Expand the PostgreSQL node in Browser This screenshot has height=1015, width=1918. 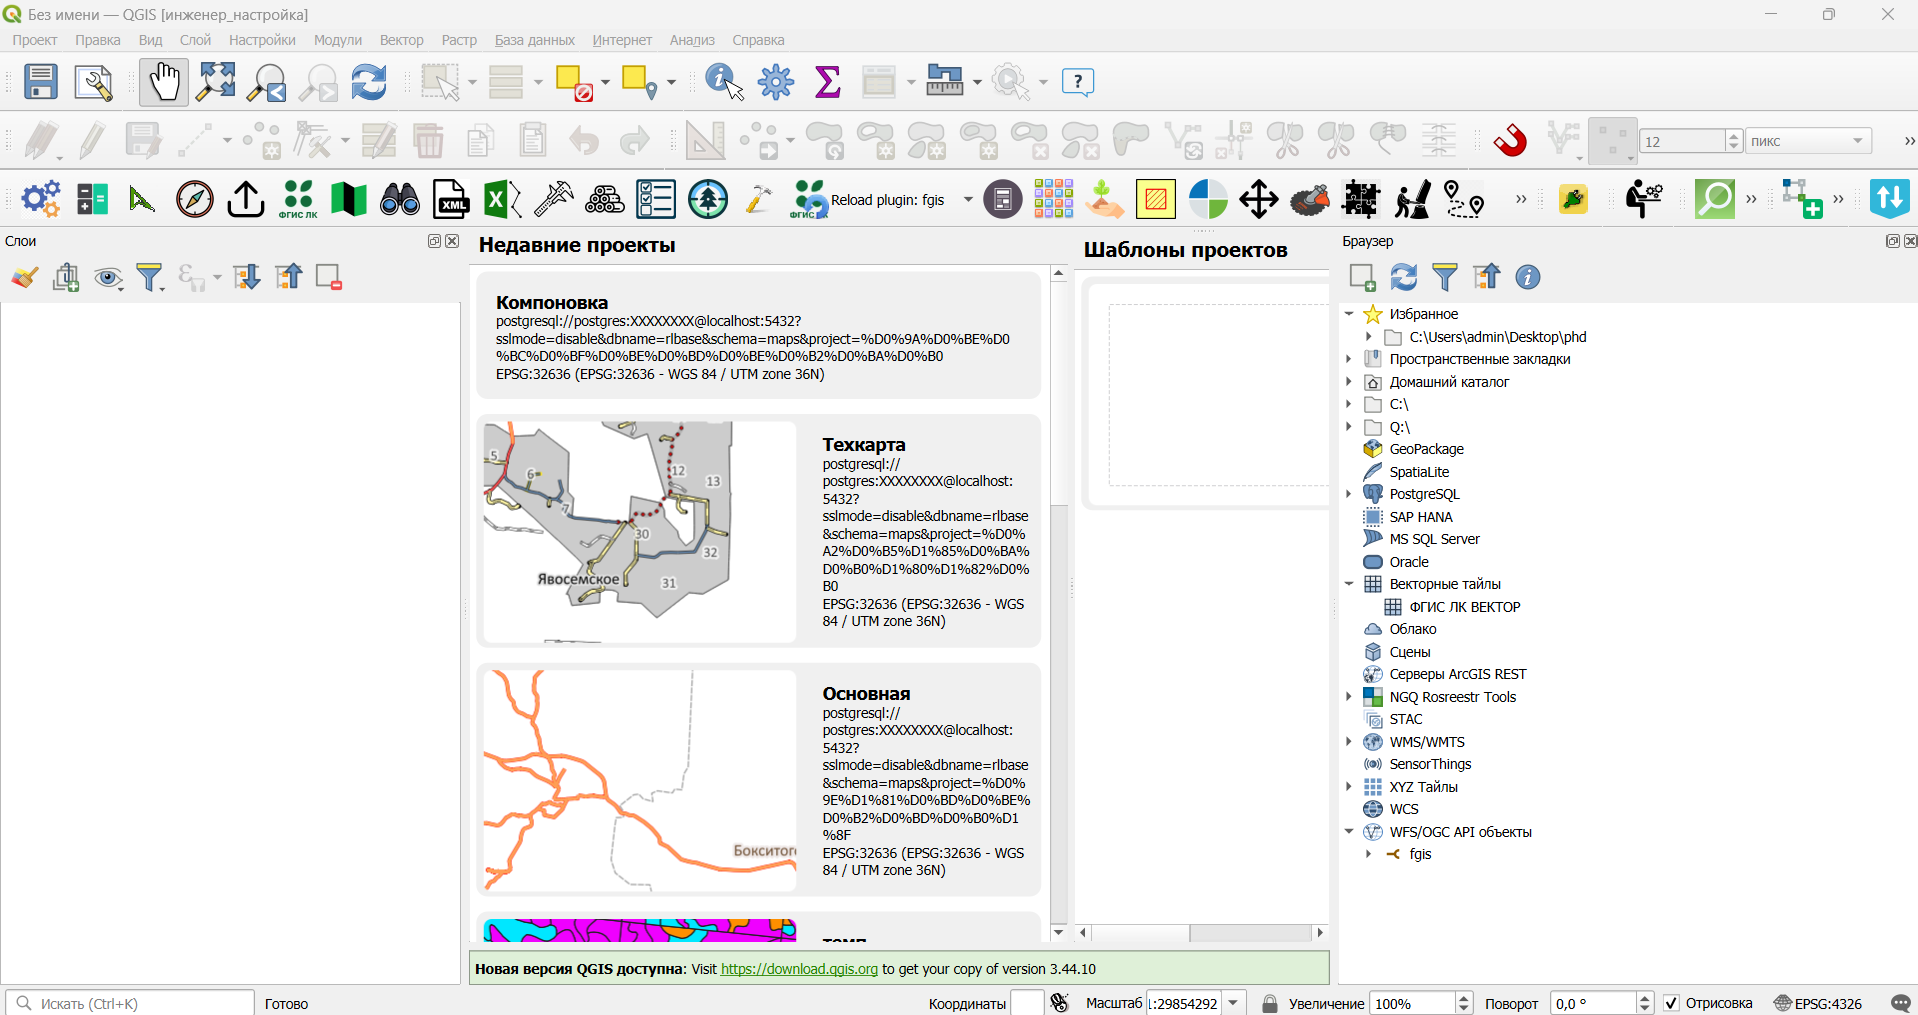[1349, 494]
